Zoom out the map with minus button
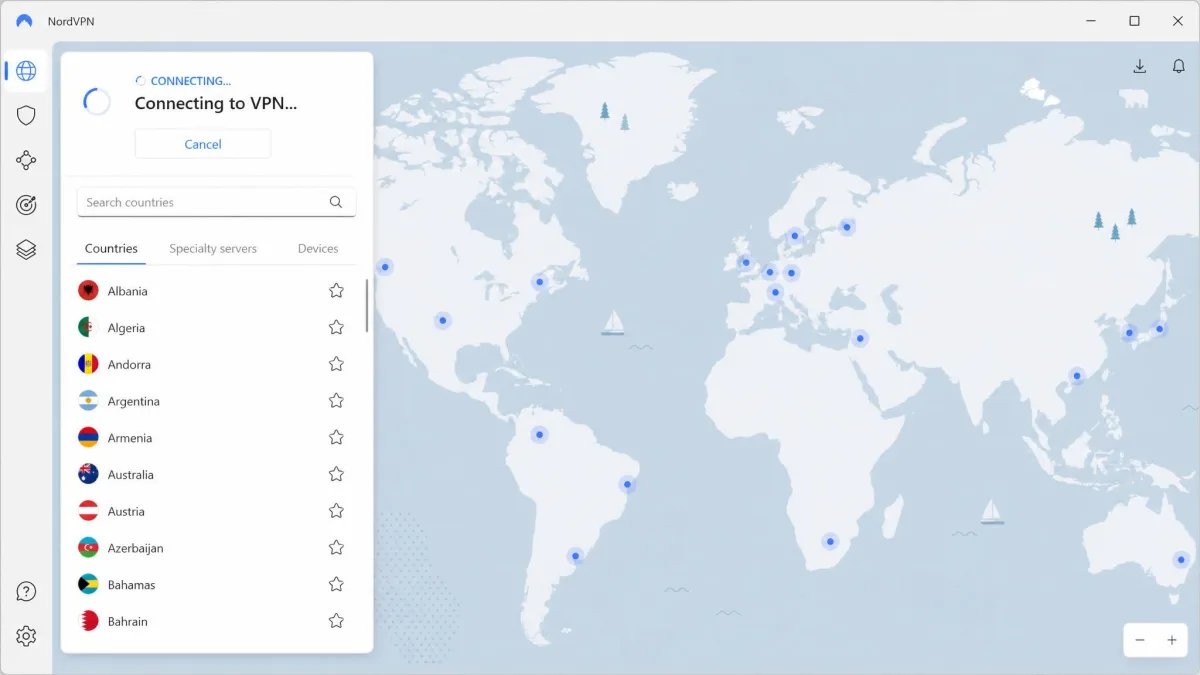 tap(1140, 640)
